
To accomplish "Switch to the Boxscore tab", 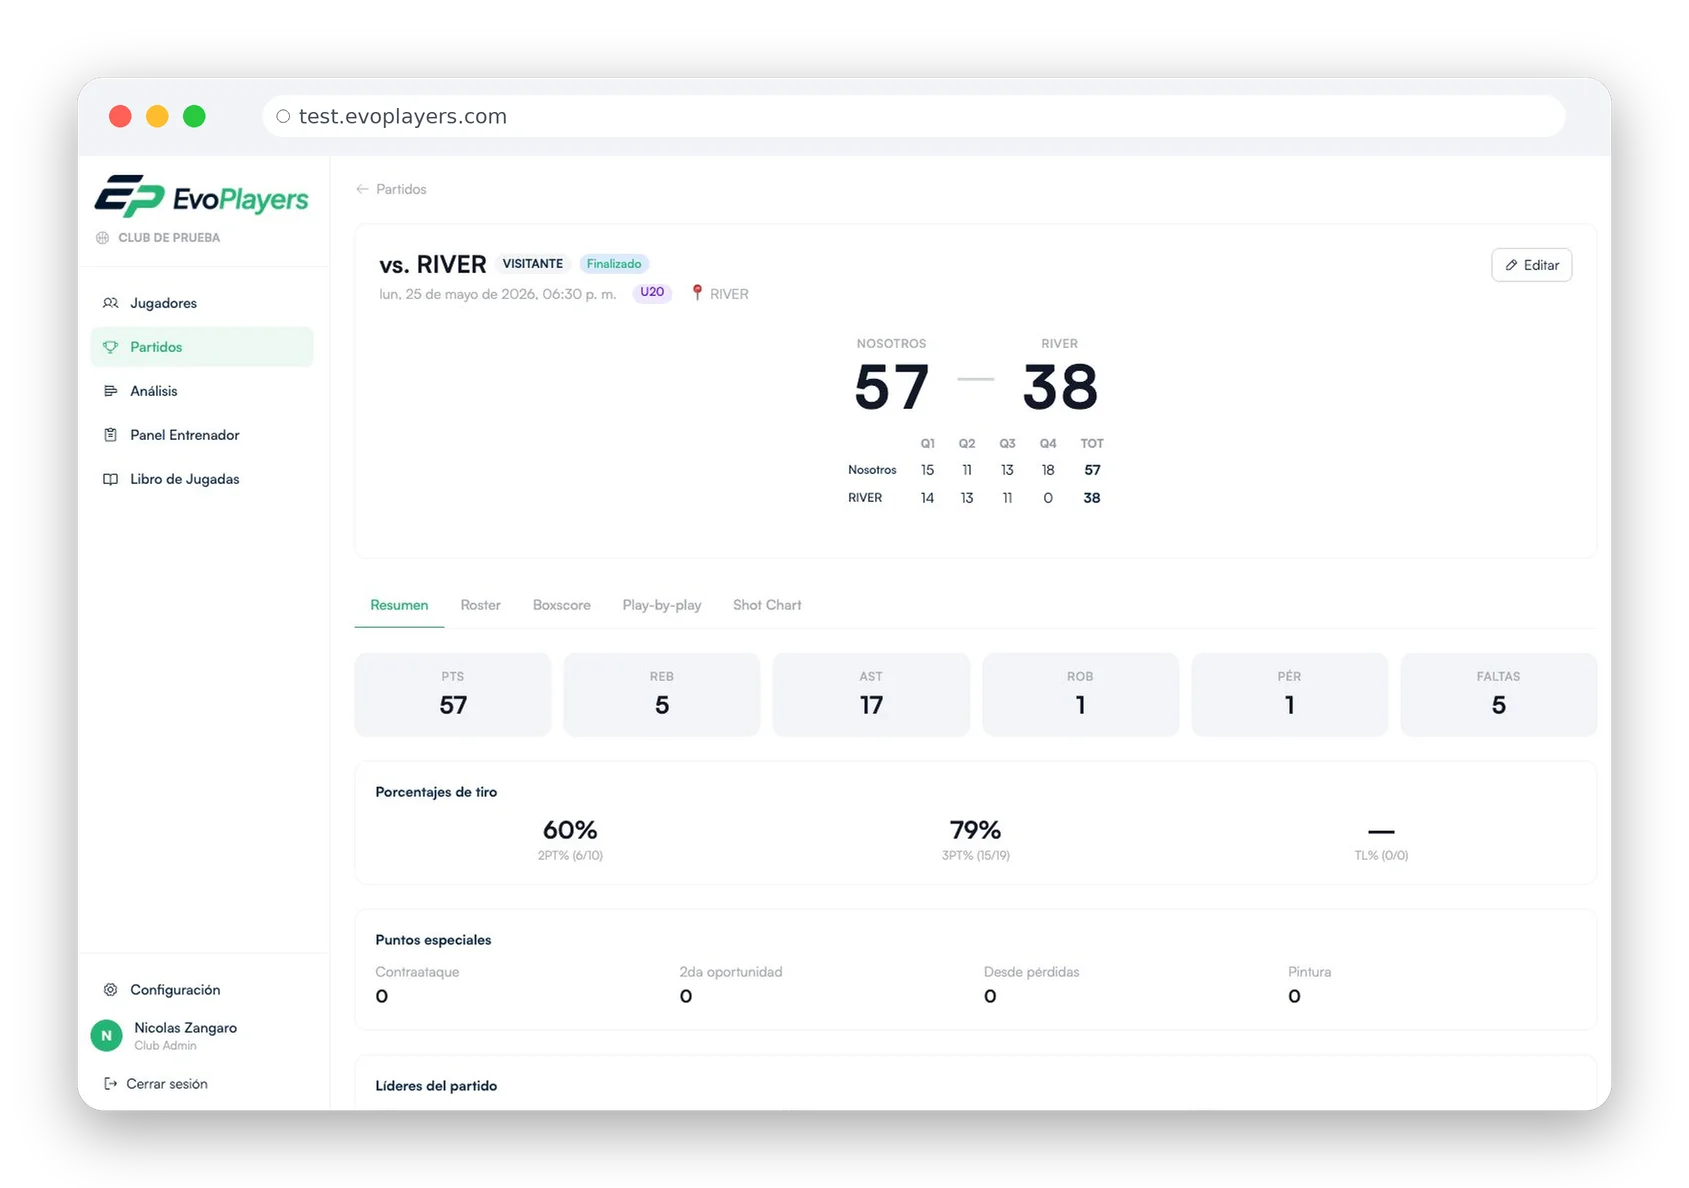I will click(x=561, y=605).
